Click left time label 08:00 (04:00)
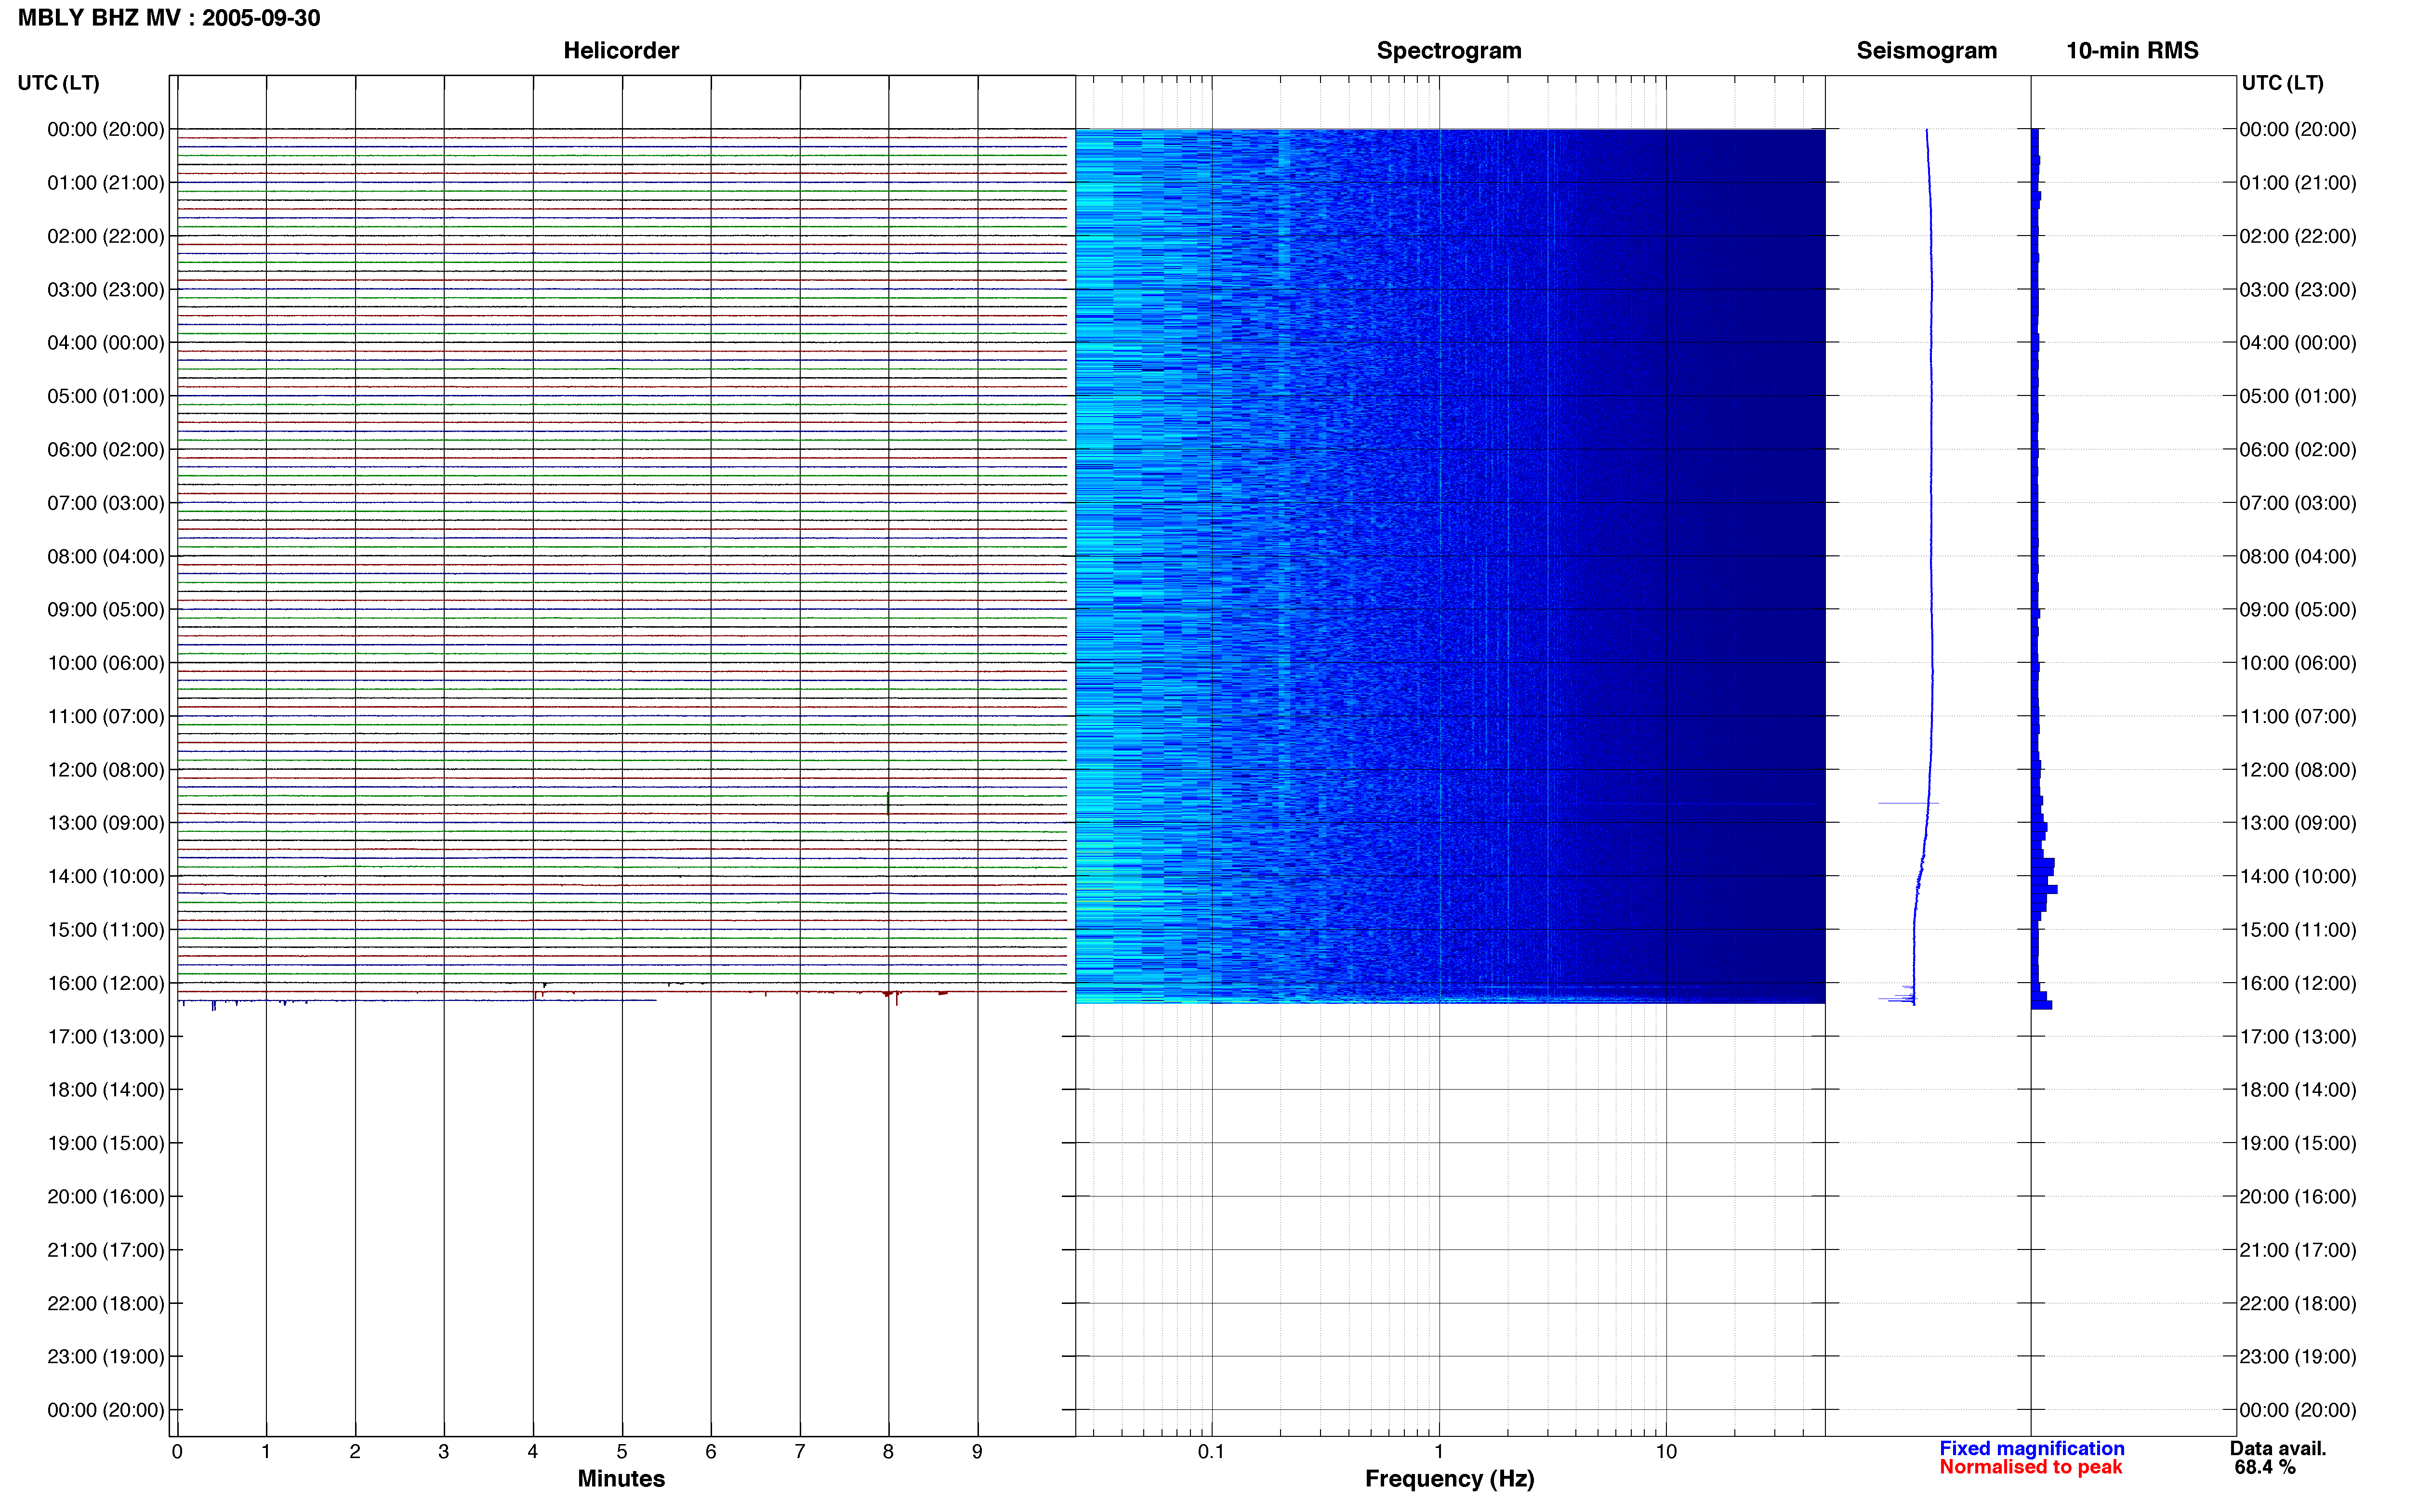This screenshot has height=1512, width=2418. click(106, 556)
